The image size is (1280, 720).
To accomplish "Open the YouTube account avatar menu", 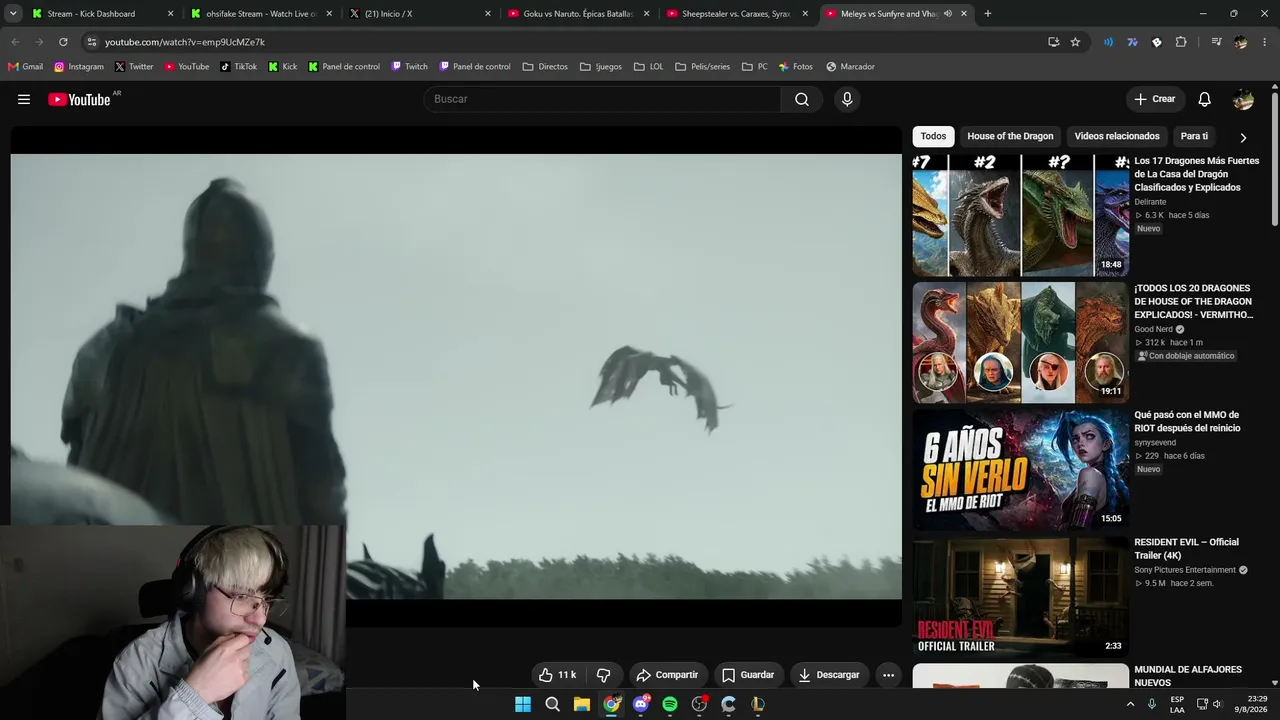I will [1243, 99].
